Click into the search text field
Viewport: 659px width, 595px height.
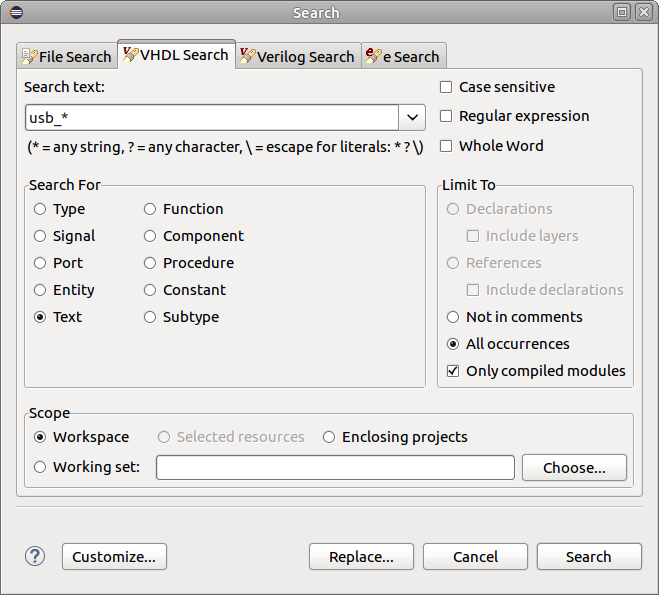212,117
